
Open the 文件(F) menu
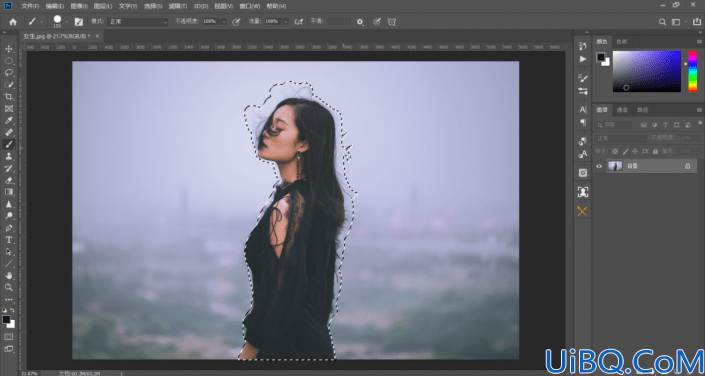30,6
